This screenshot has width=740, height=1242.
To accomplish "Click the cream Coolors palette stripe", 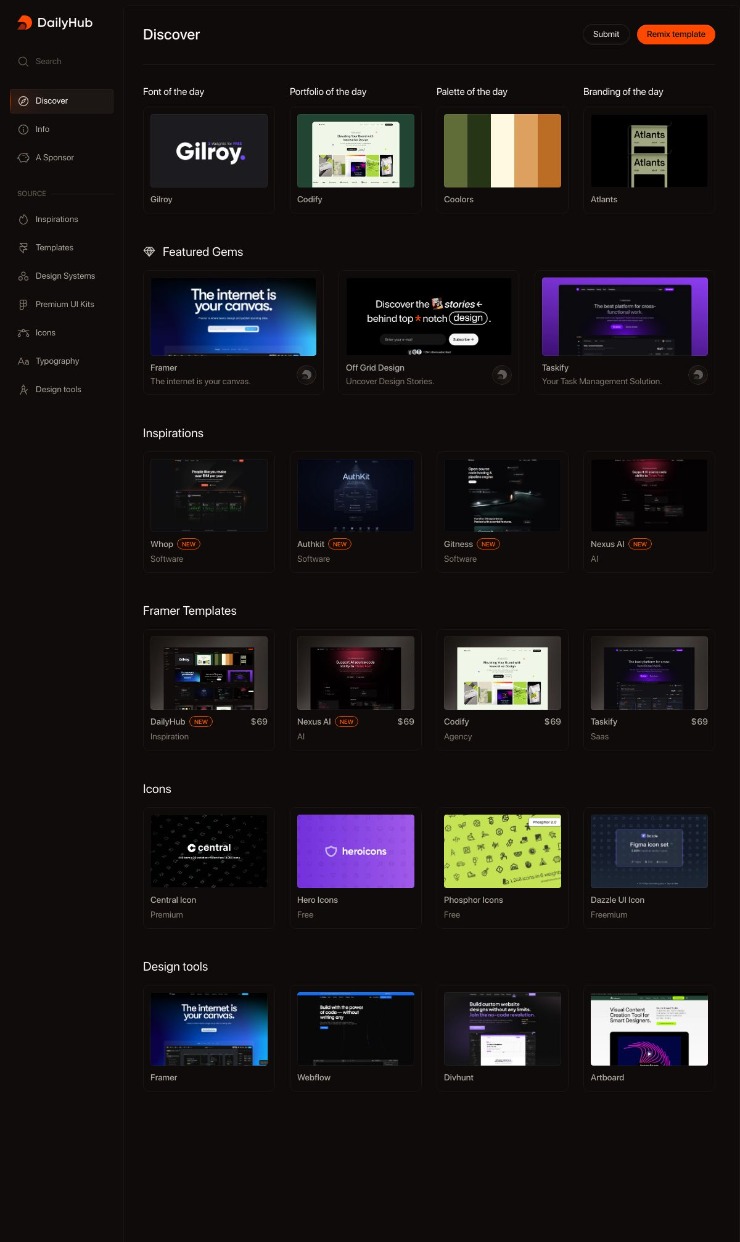I will pyautogui.click(x=502, y=151).
